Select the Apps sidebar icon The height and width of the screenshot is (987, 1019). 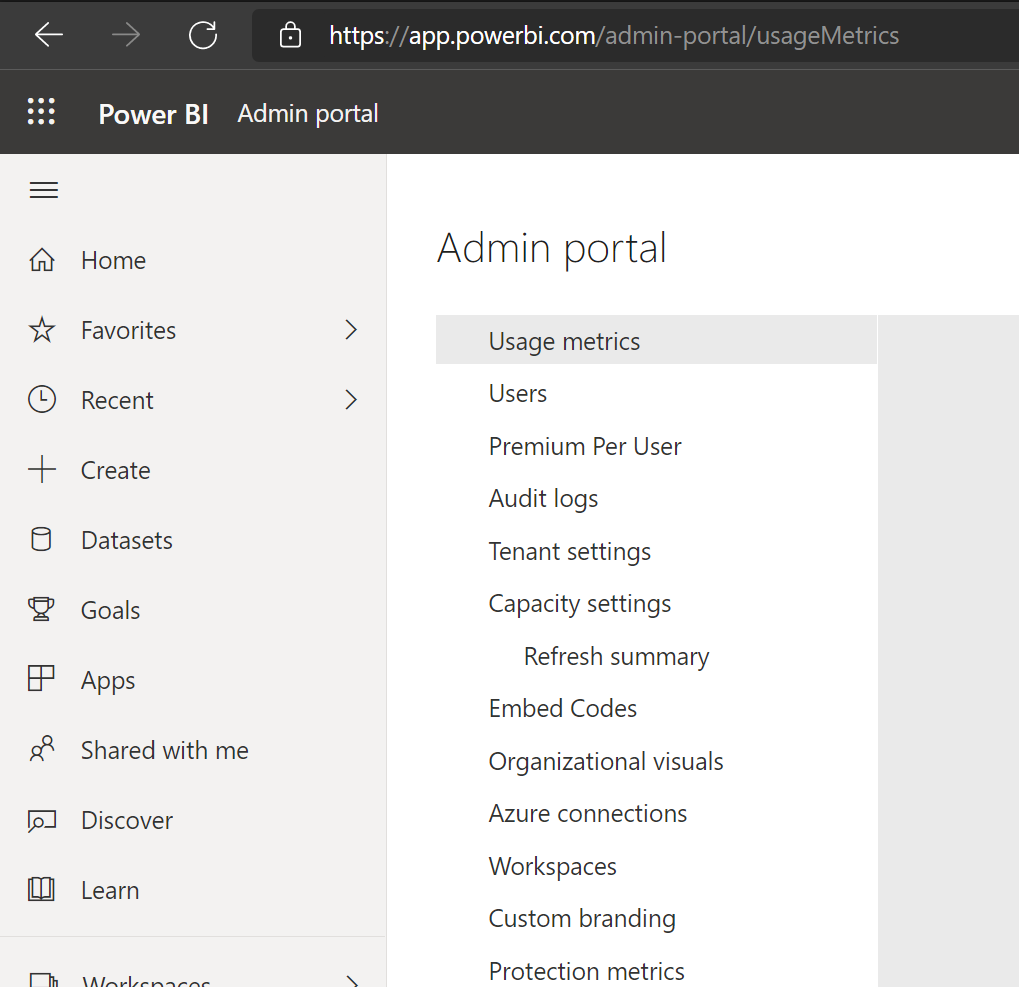[x=42, y=679]
